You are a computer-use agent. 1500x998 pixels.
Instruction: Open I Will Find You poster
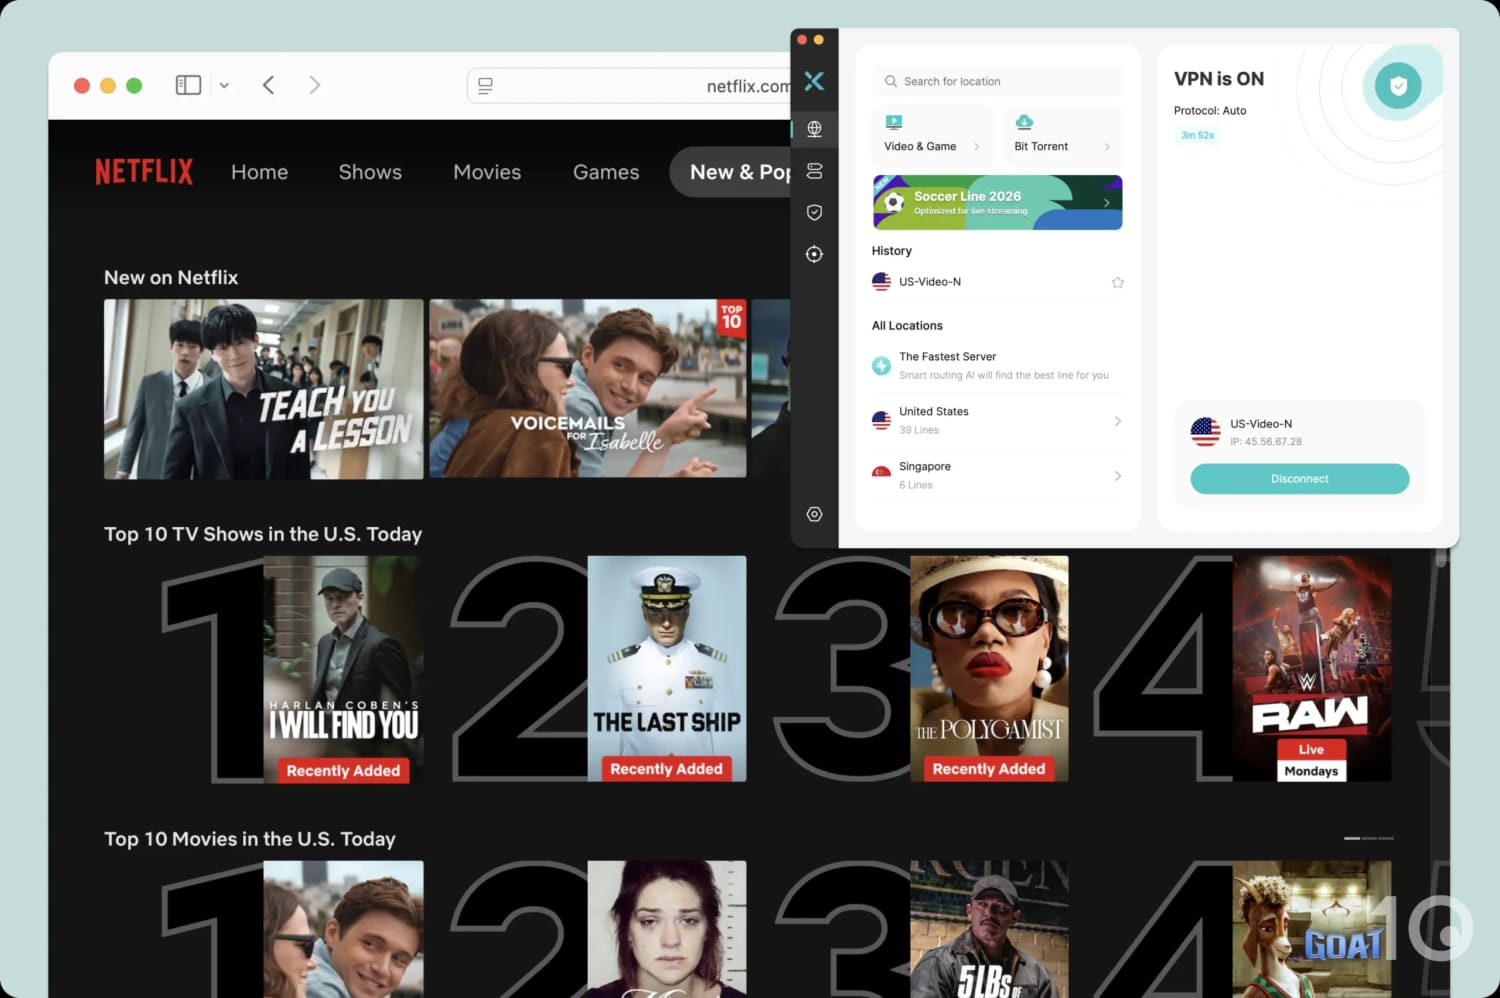[x=343, y=669]
